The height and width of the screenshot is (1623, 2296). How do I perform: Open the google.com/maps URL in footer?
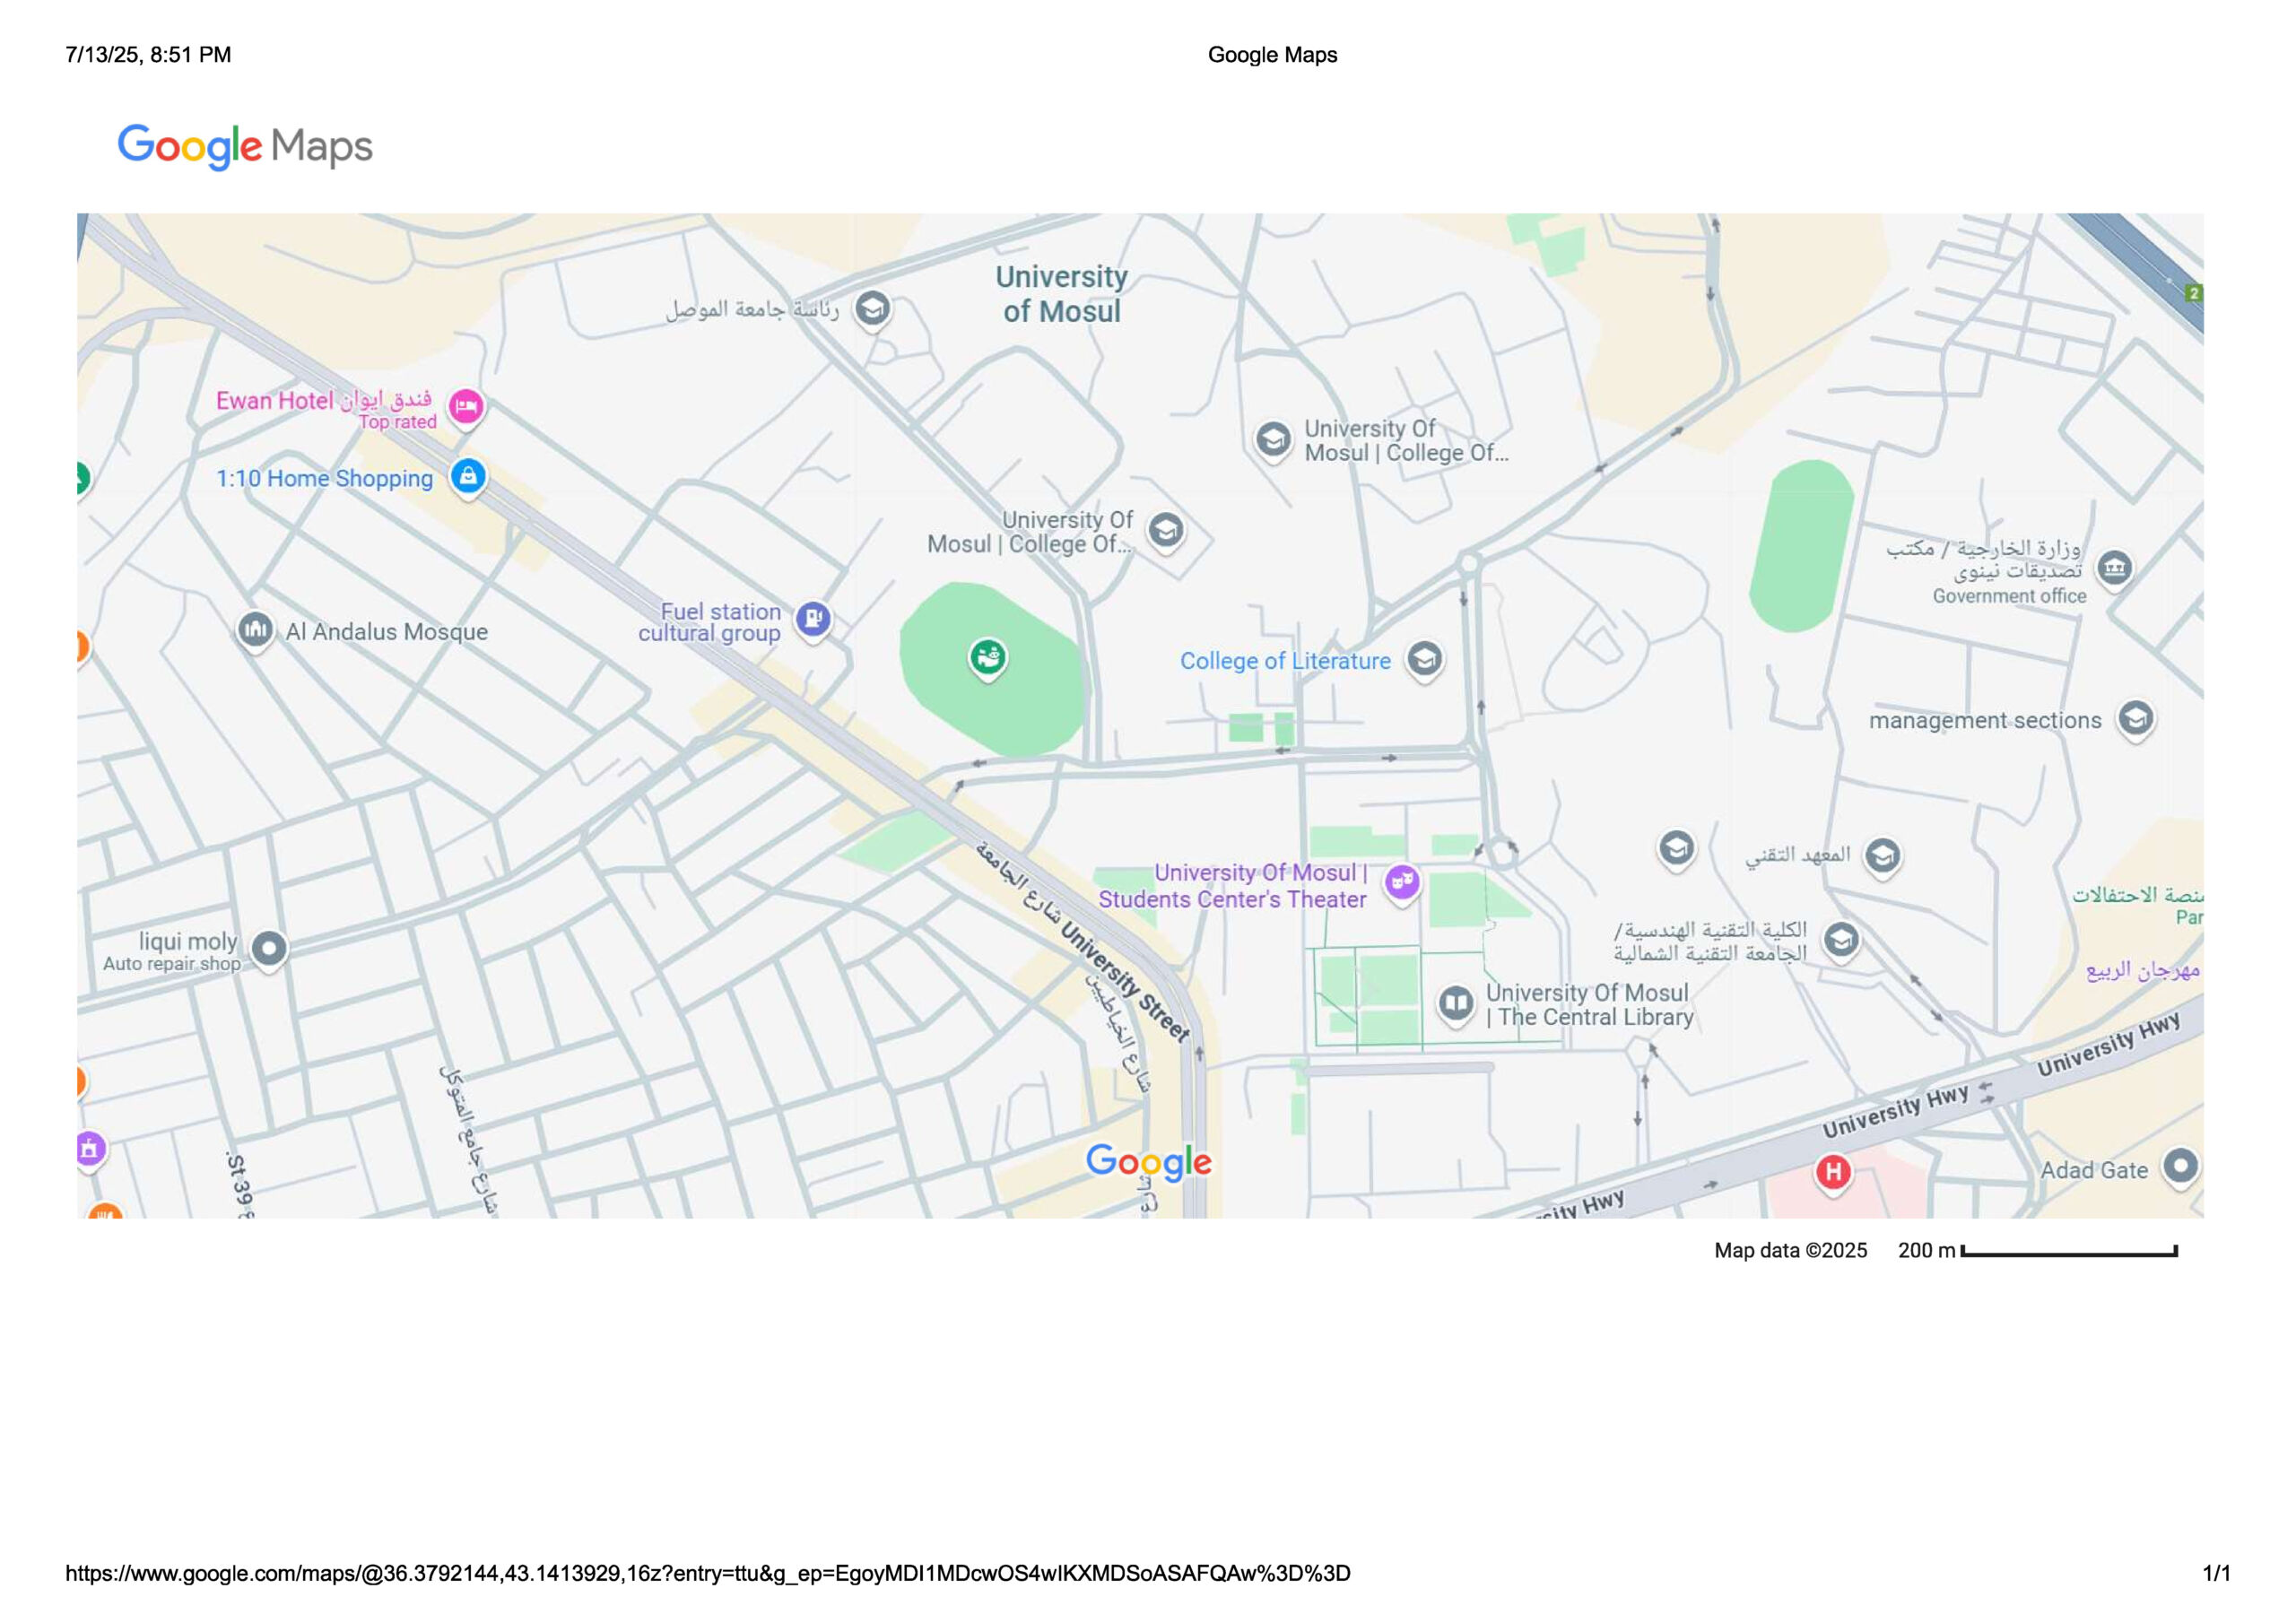click(x=707, y=1573)
